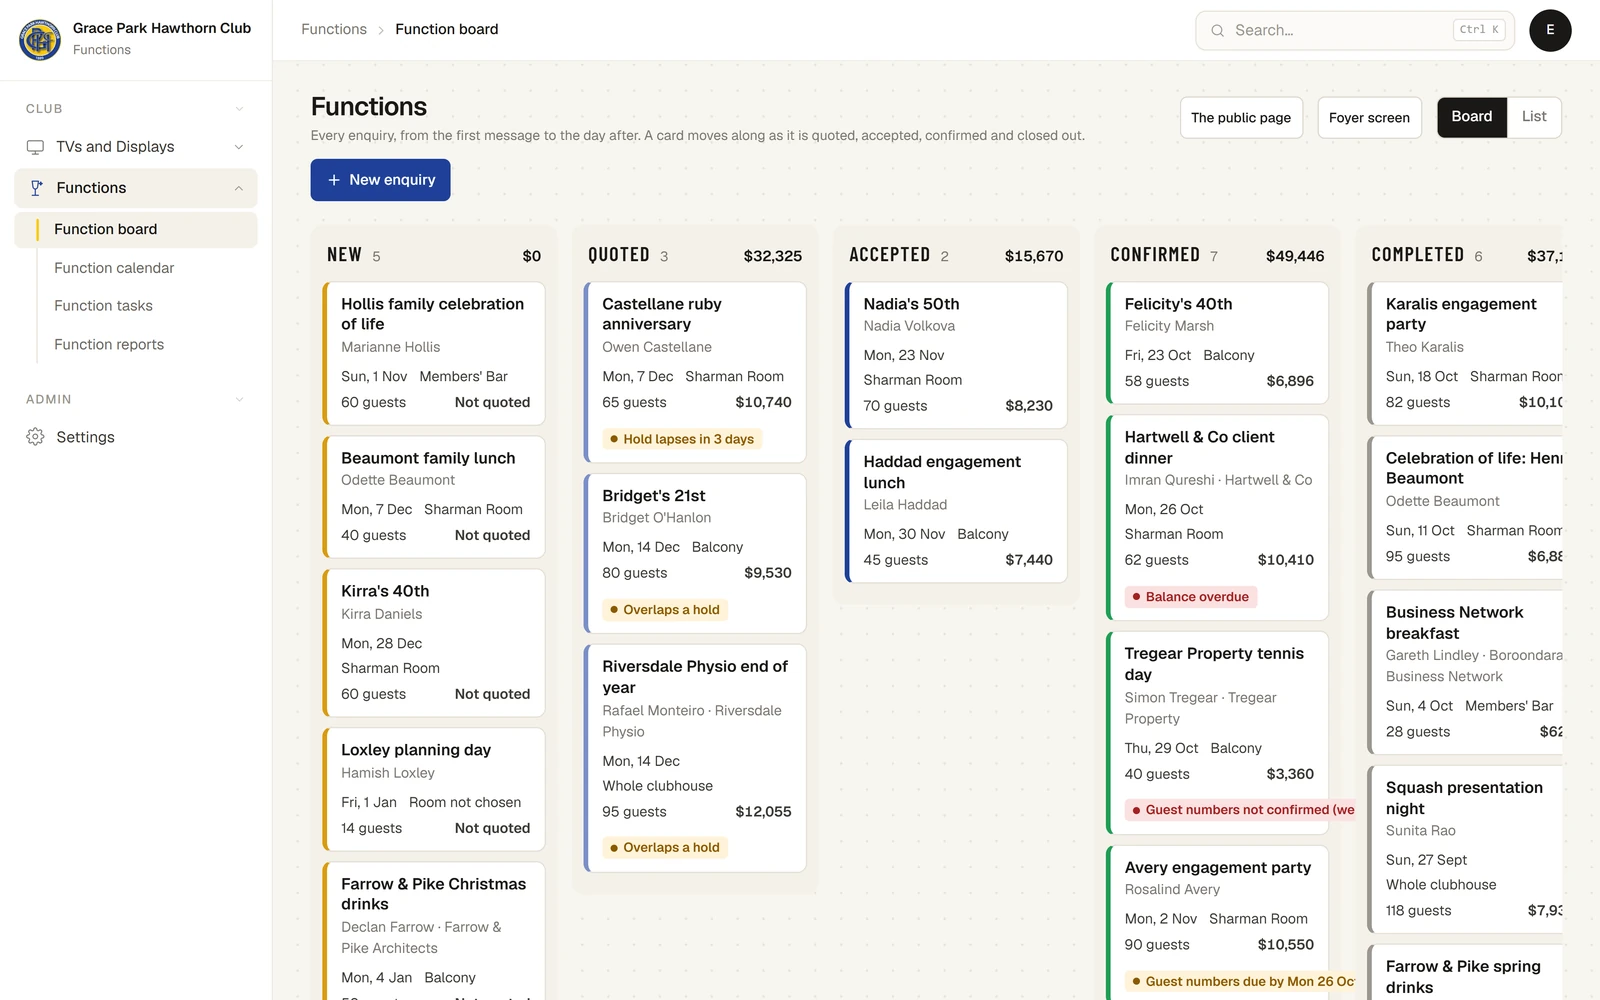Click the Settings gear icon
The image size is (1600, 1000).
point(35,437)
